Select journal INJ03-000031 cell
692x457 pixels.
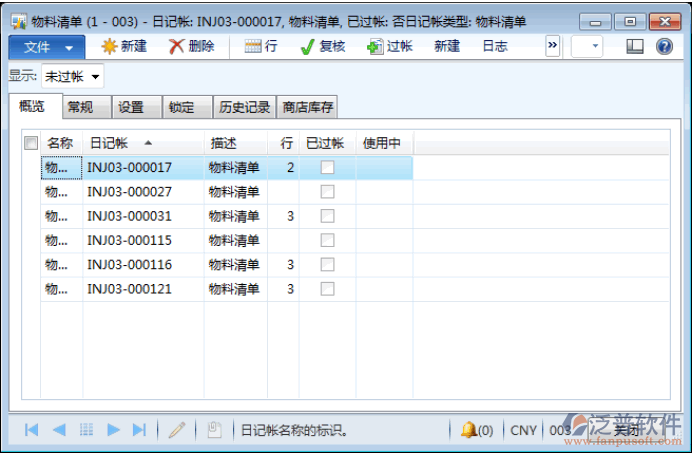pyautogui.click(x=143, y=216)
